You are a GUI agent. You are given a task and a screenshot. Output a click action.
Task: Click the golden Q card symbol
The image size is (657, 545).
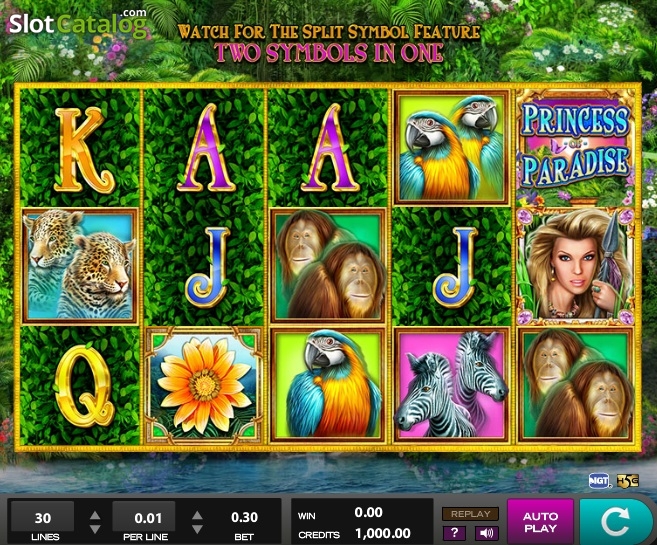82,386
